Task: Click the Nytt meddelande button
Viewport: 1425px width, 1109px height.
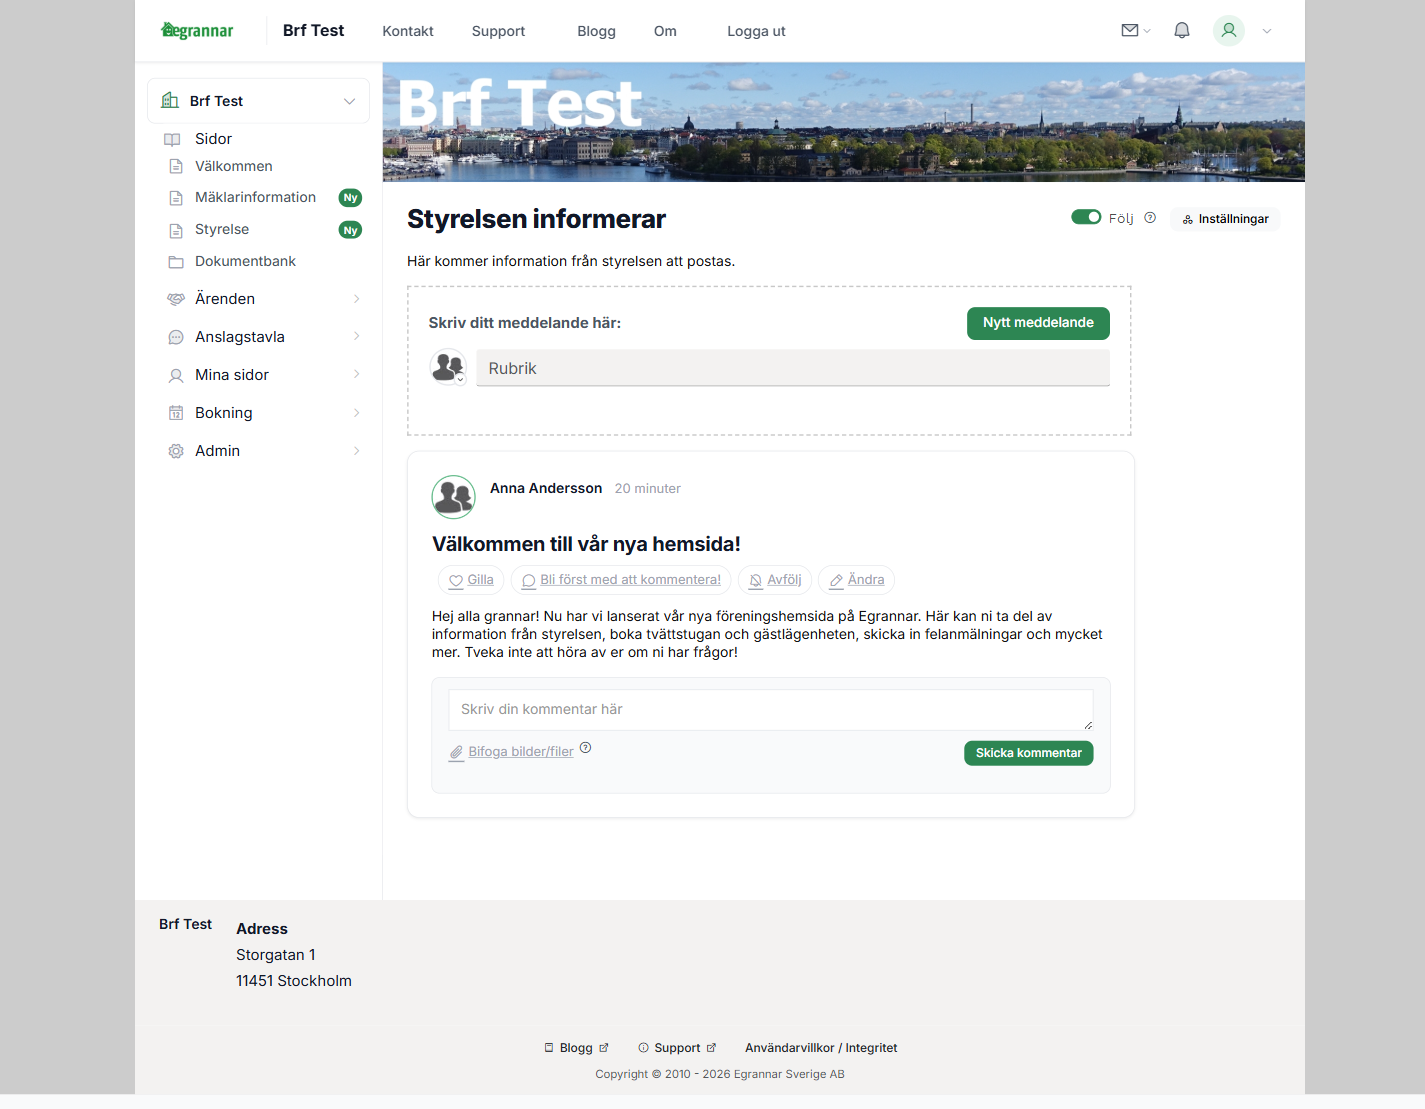Action: click(1038, 323)
